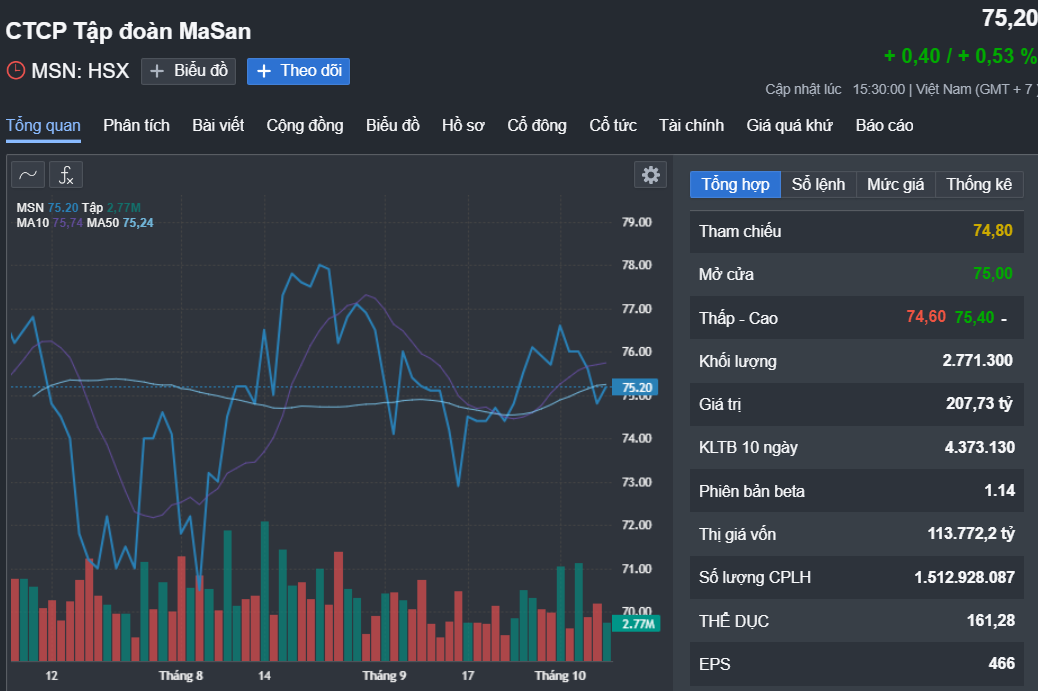
Task: Click the MA10 indicator legend label
Action: coord(33,223)
